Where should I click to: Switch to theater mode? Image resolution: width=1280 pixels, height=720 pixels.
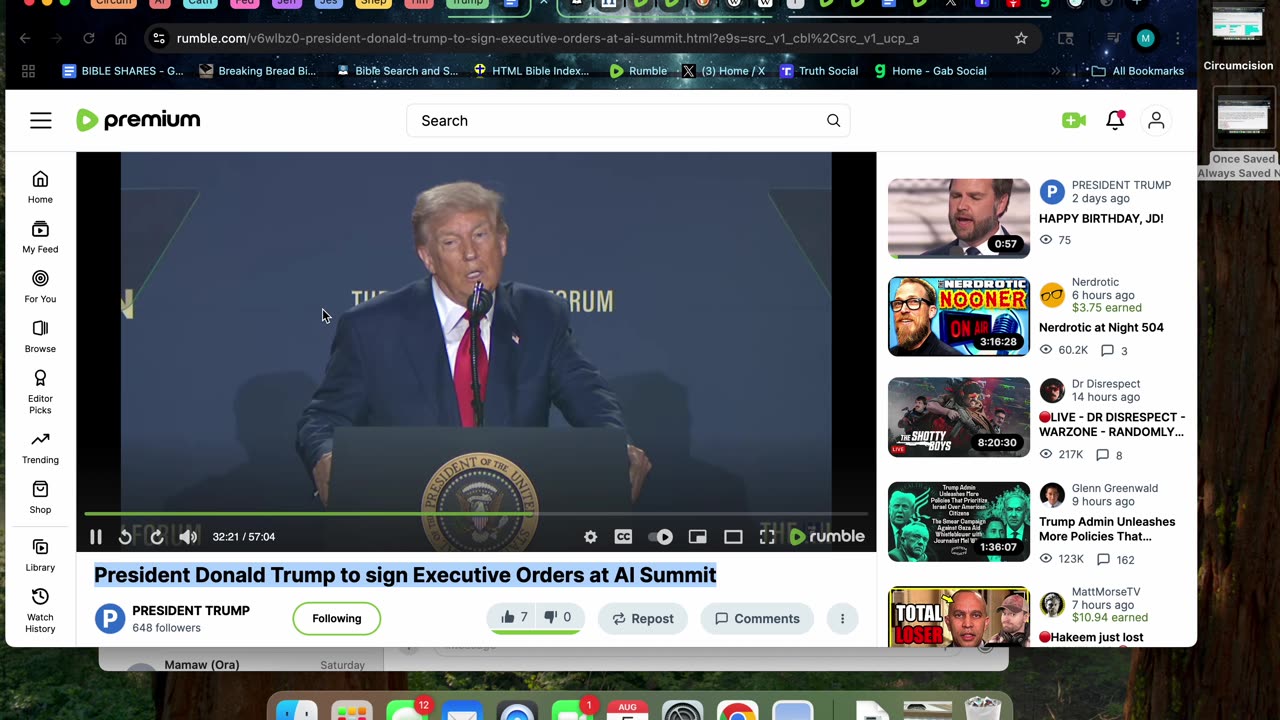click(733, 537)
